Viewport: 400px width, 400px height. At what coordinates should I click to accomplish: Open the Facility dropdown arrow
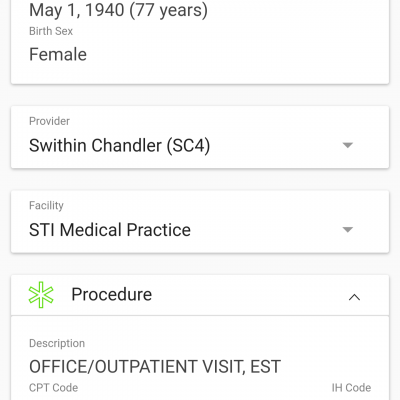coord(348,230)
